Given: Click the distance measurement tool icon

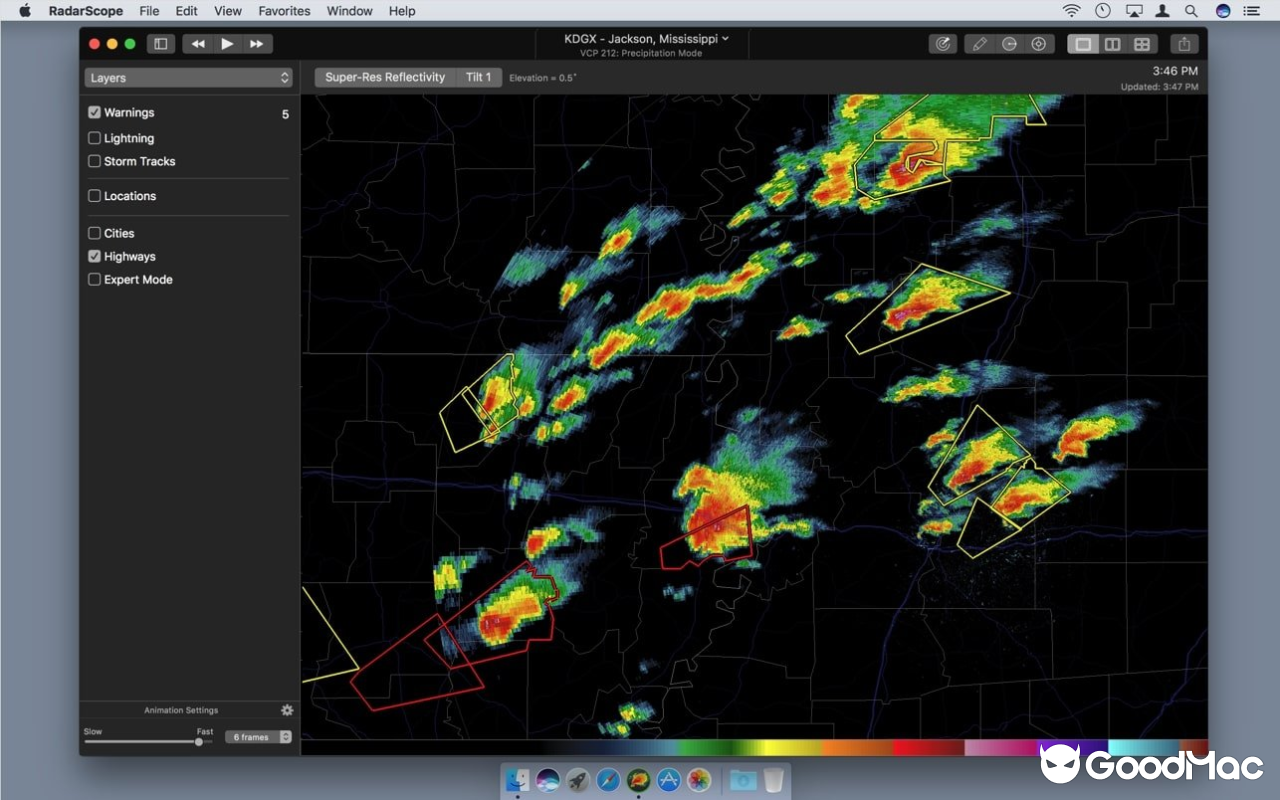Looking at the screenshot, I should pyautogui.click(x=1010, y=44).
